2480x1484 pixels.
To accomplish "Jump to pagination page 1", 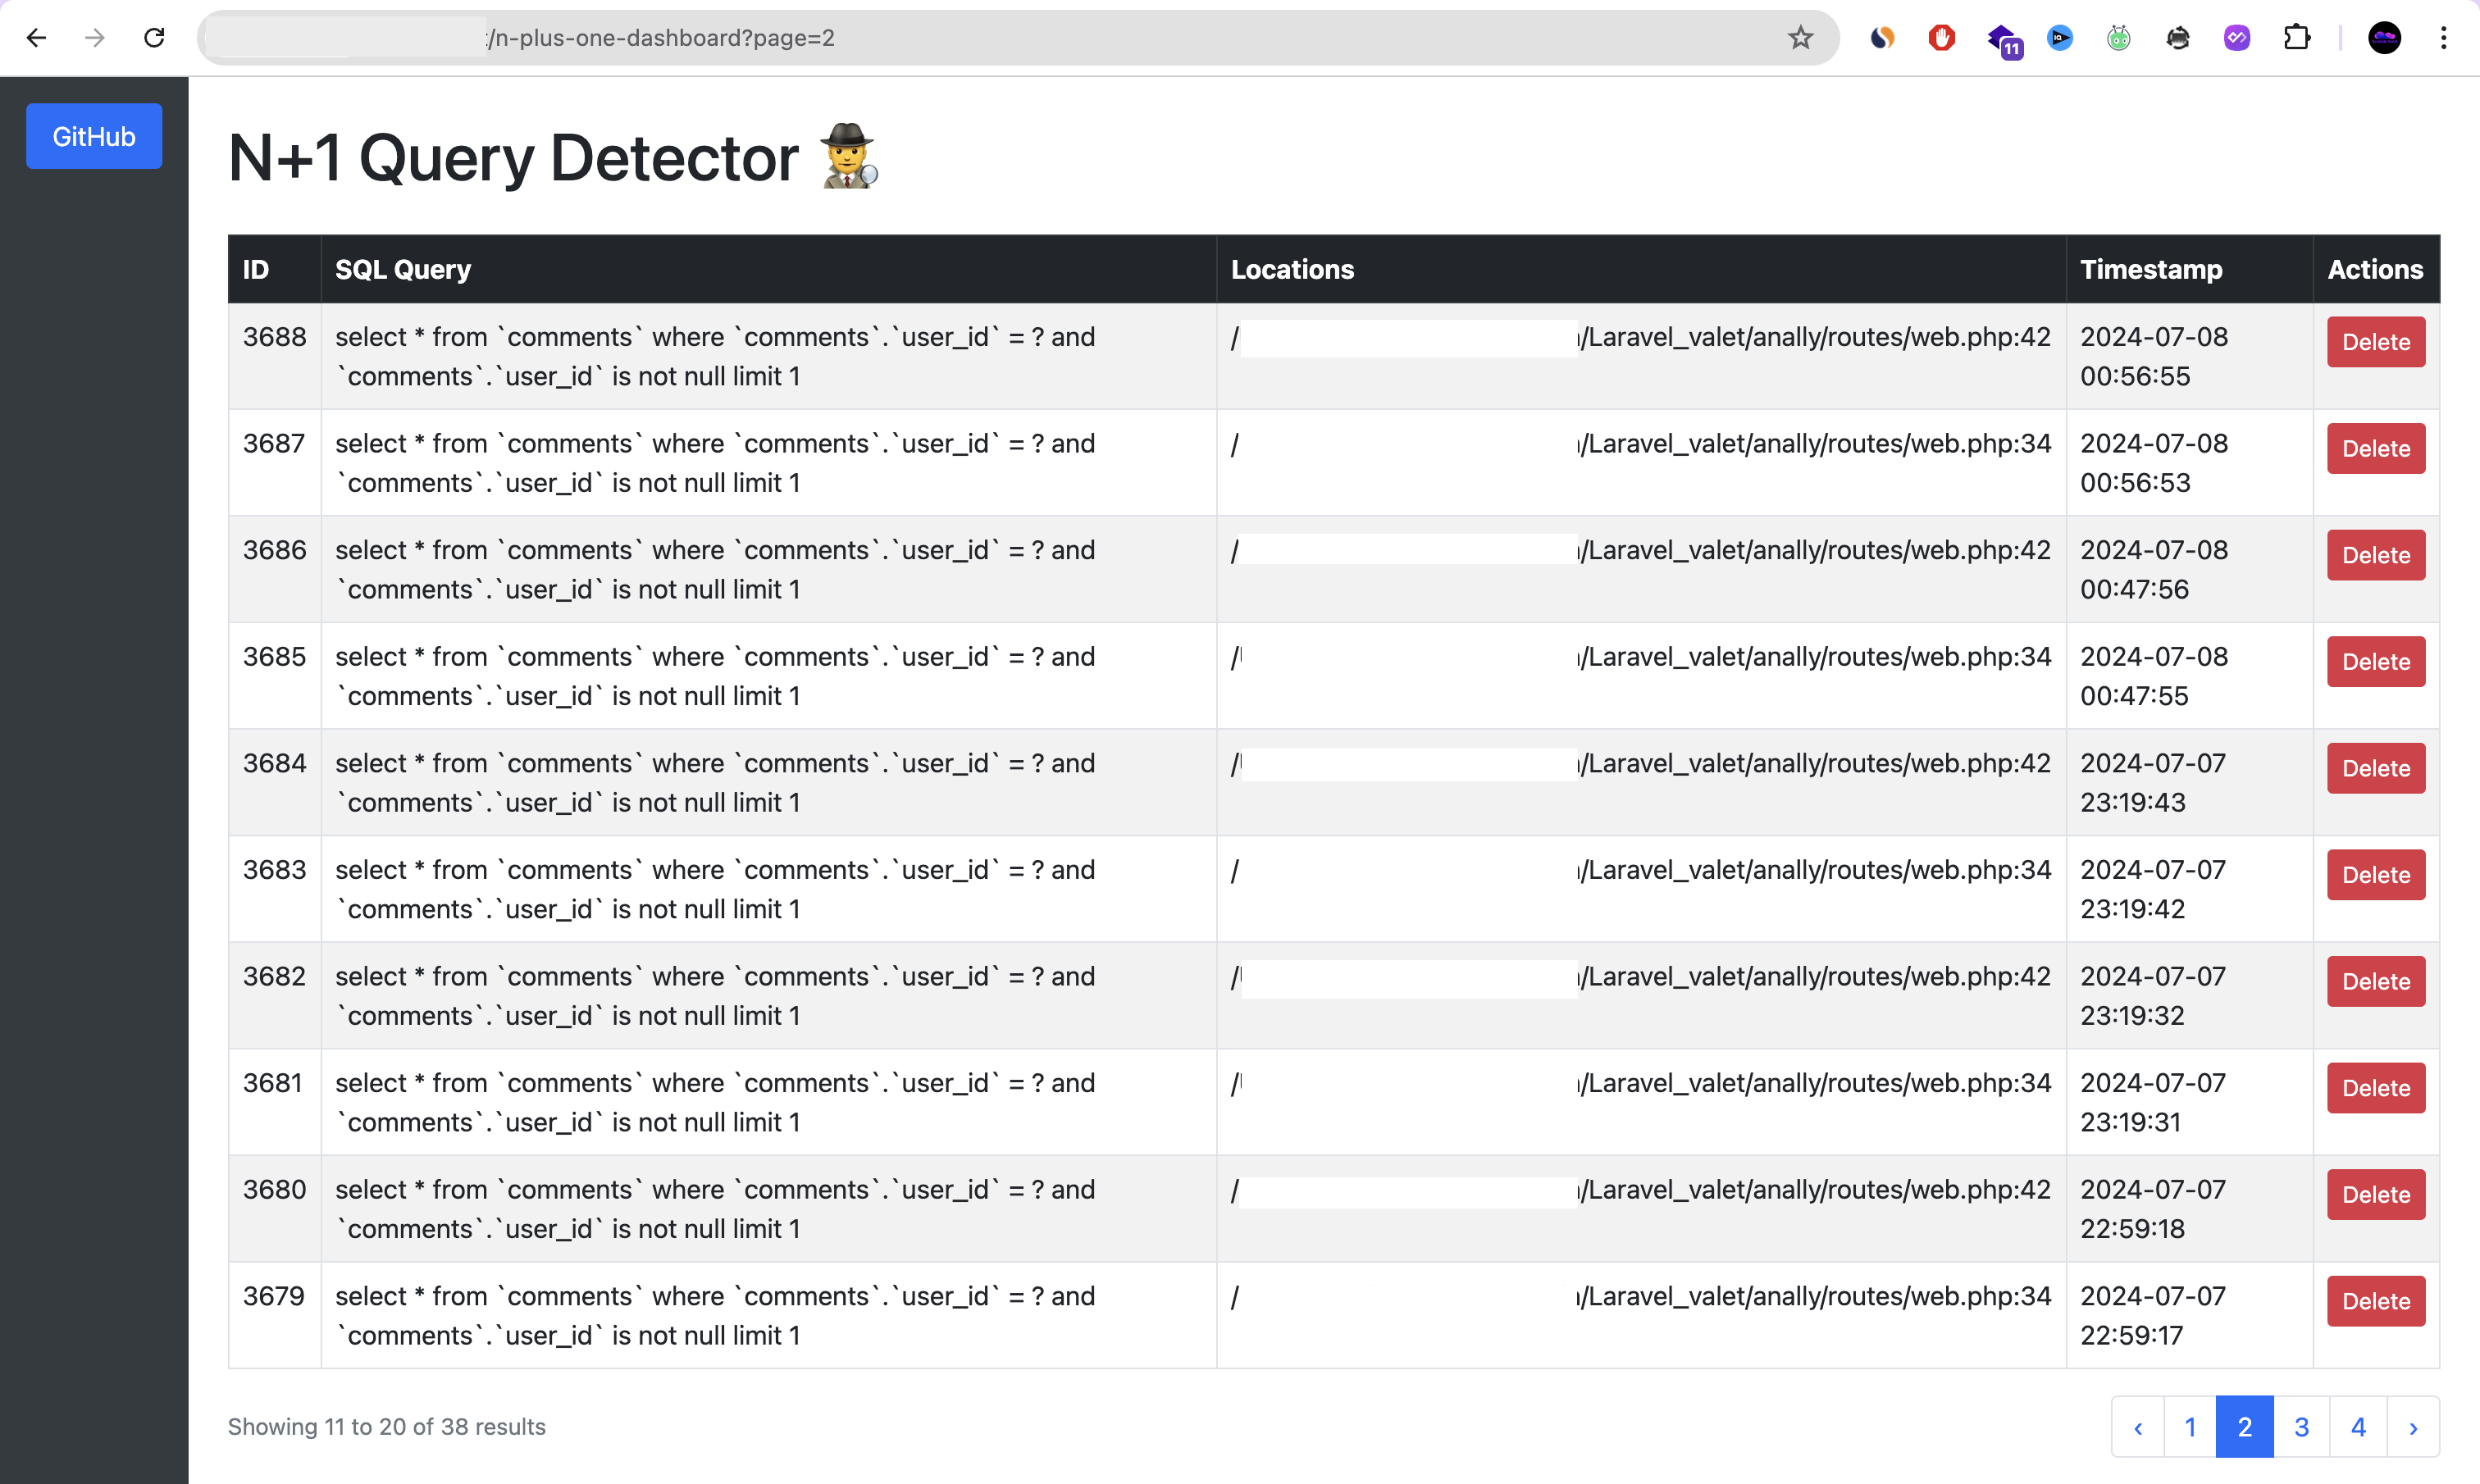I will (x=2190, y=1427).
